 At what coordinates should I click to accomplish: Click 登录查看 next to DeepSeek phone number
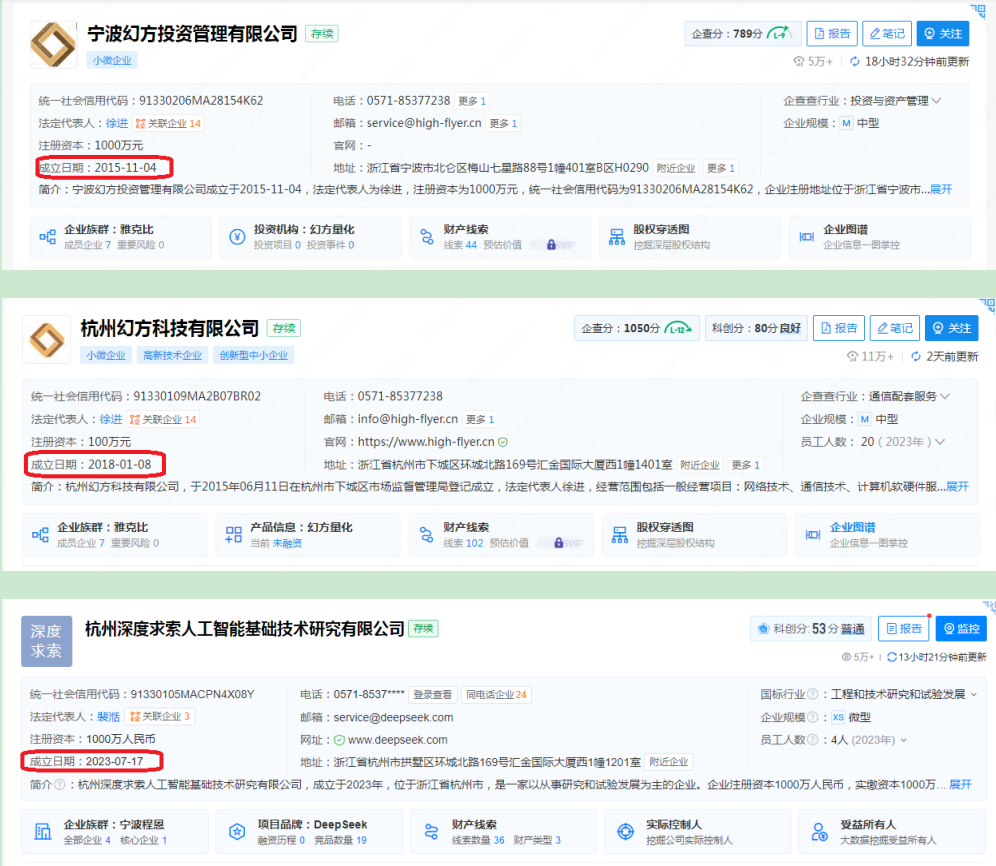pyautogui.click(x=433, y=694)
